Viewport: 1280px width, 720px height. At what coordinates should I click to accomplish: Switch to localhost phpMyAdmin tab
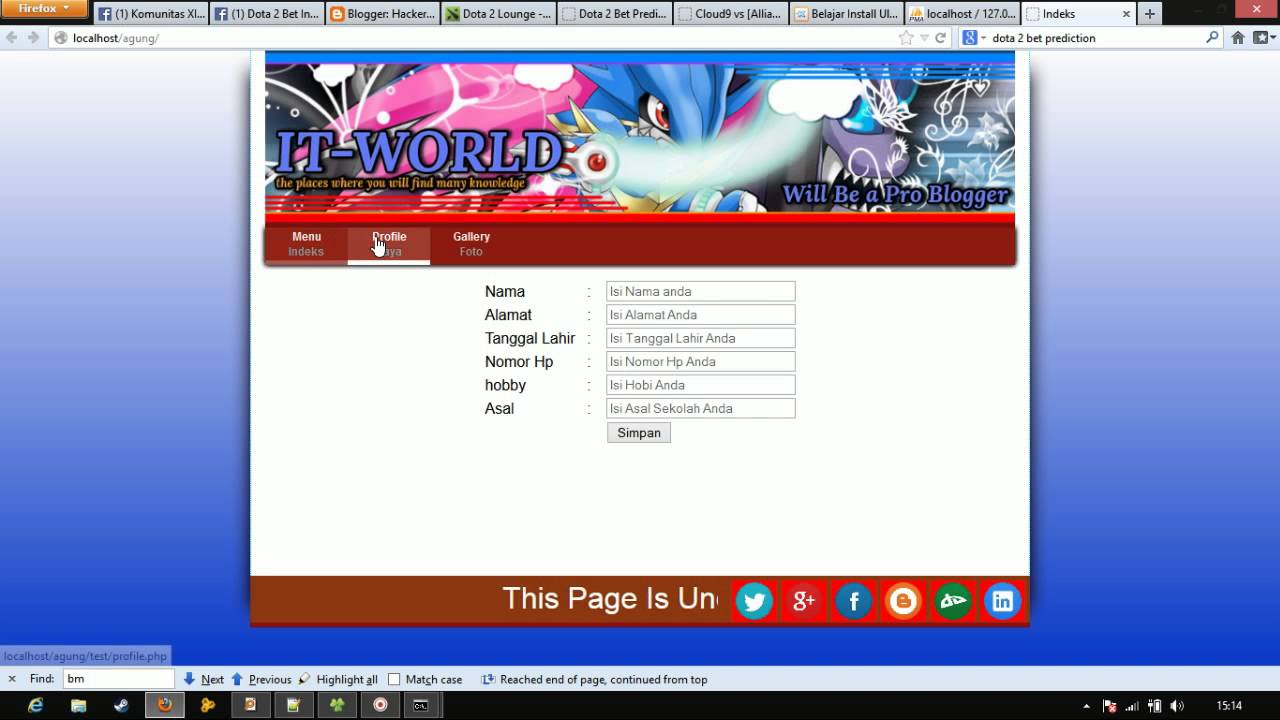(x=963, y=14)
